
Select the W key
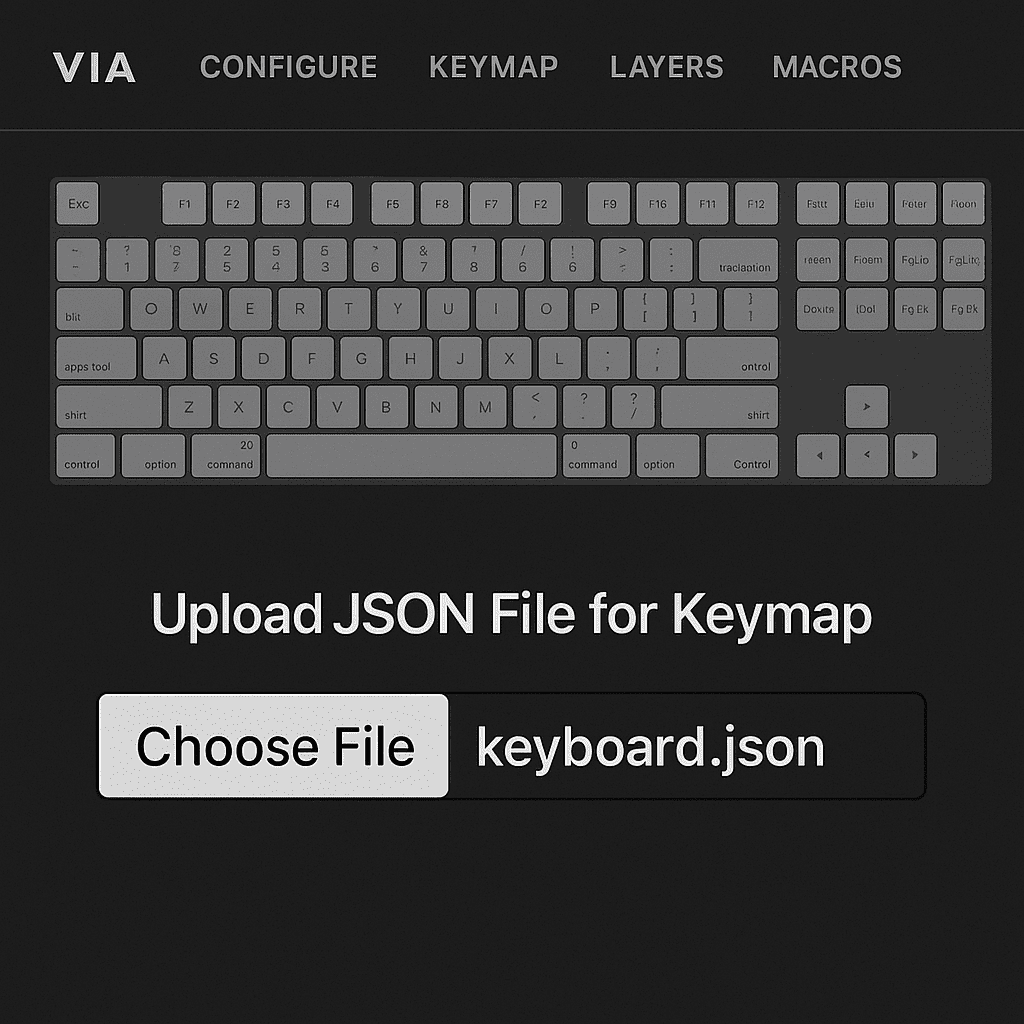click(x=200, y=309)
